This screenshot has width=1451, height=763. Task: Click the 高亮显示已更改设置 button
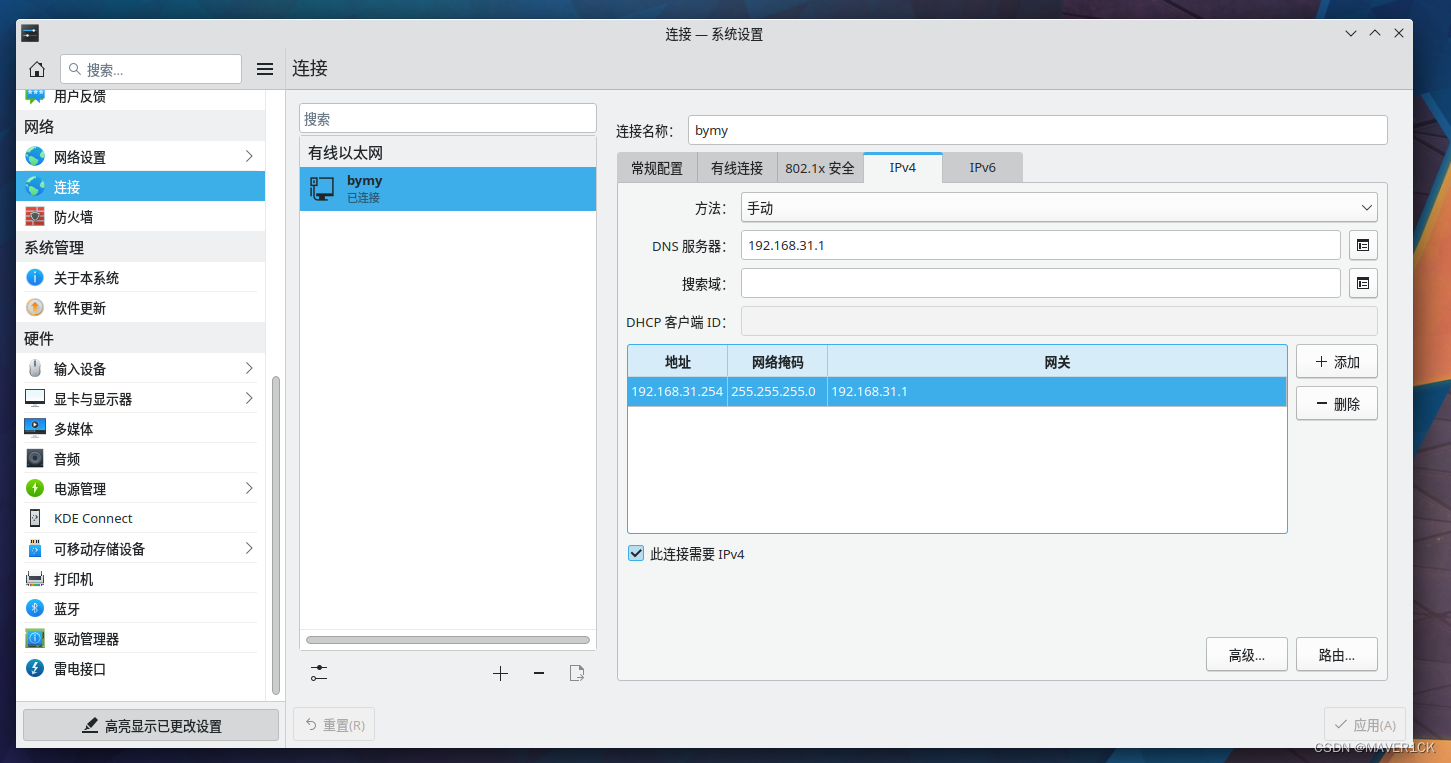[x=151, y=726]
